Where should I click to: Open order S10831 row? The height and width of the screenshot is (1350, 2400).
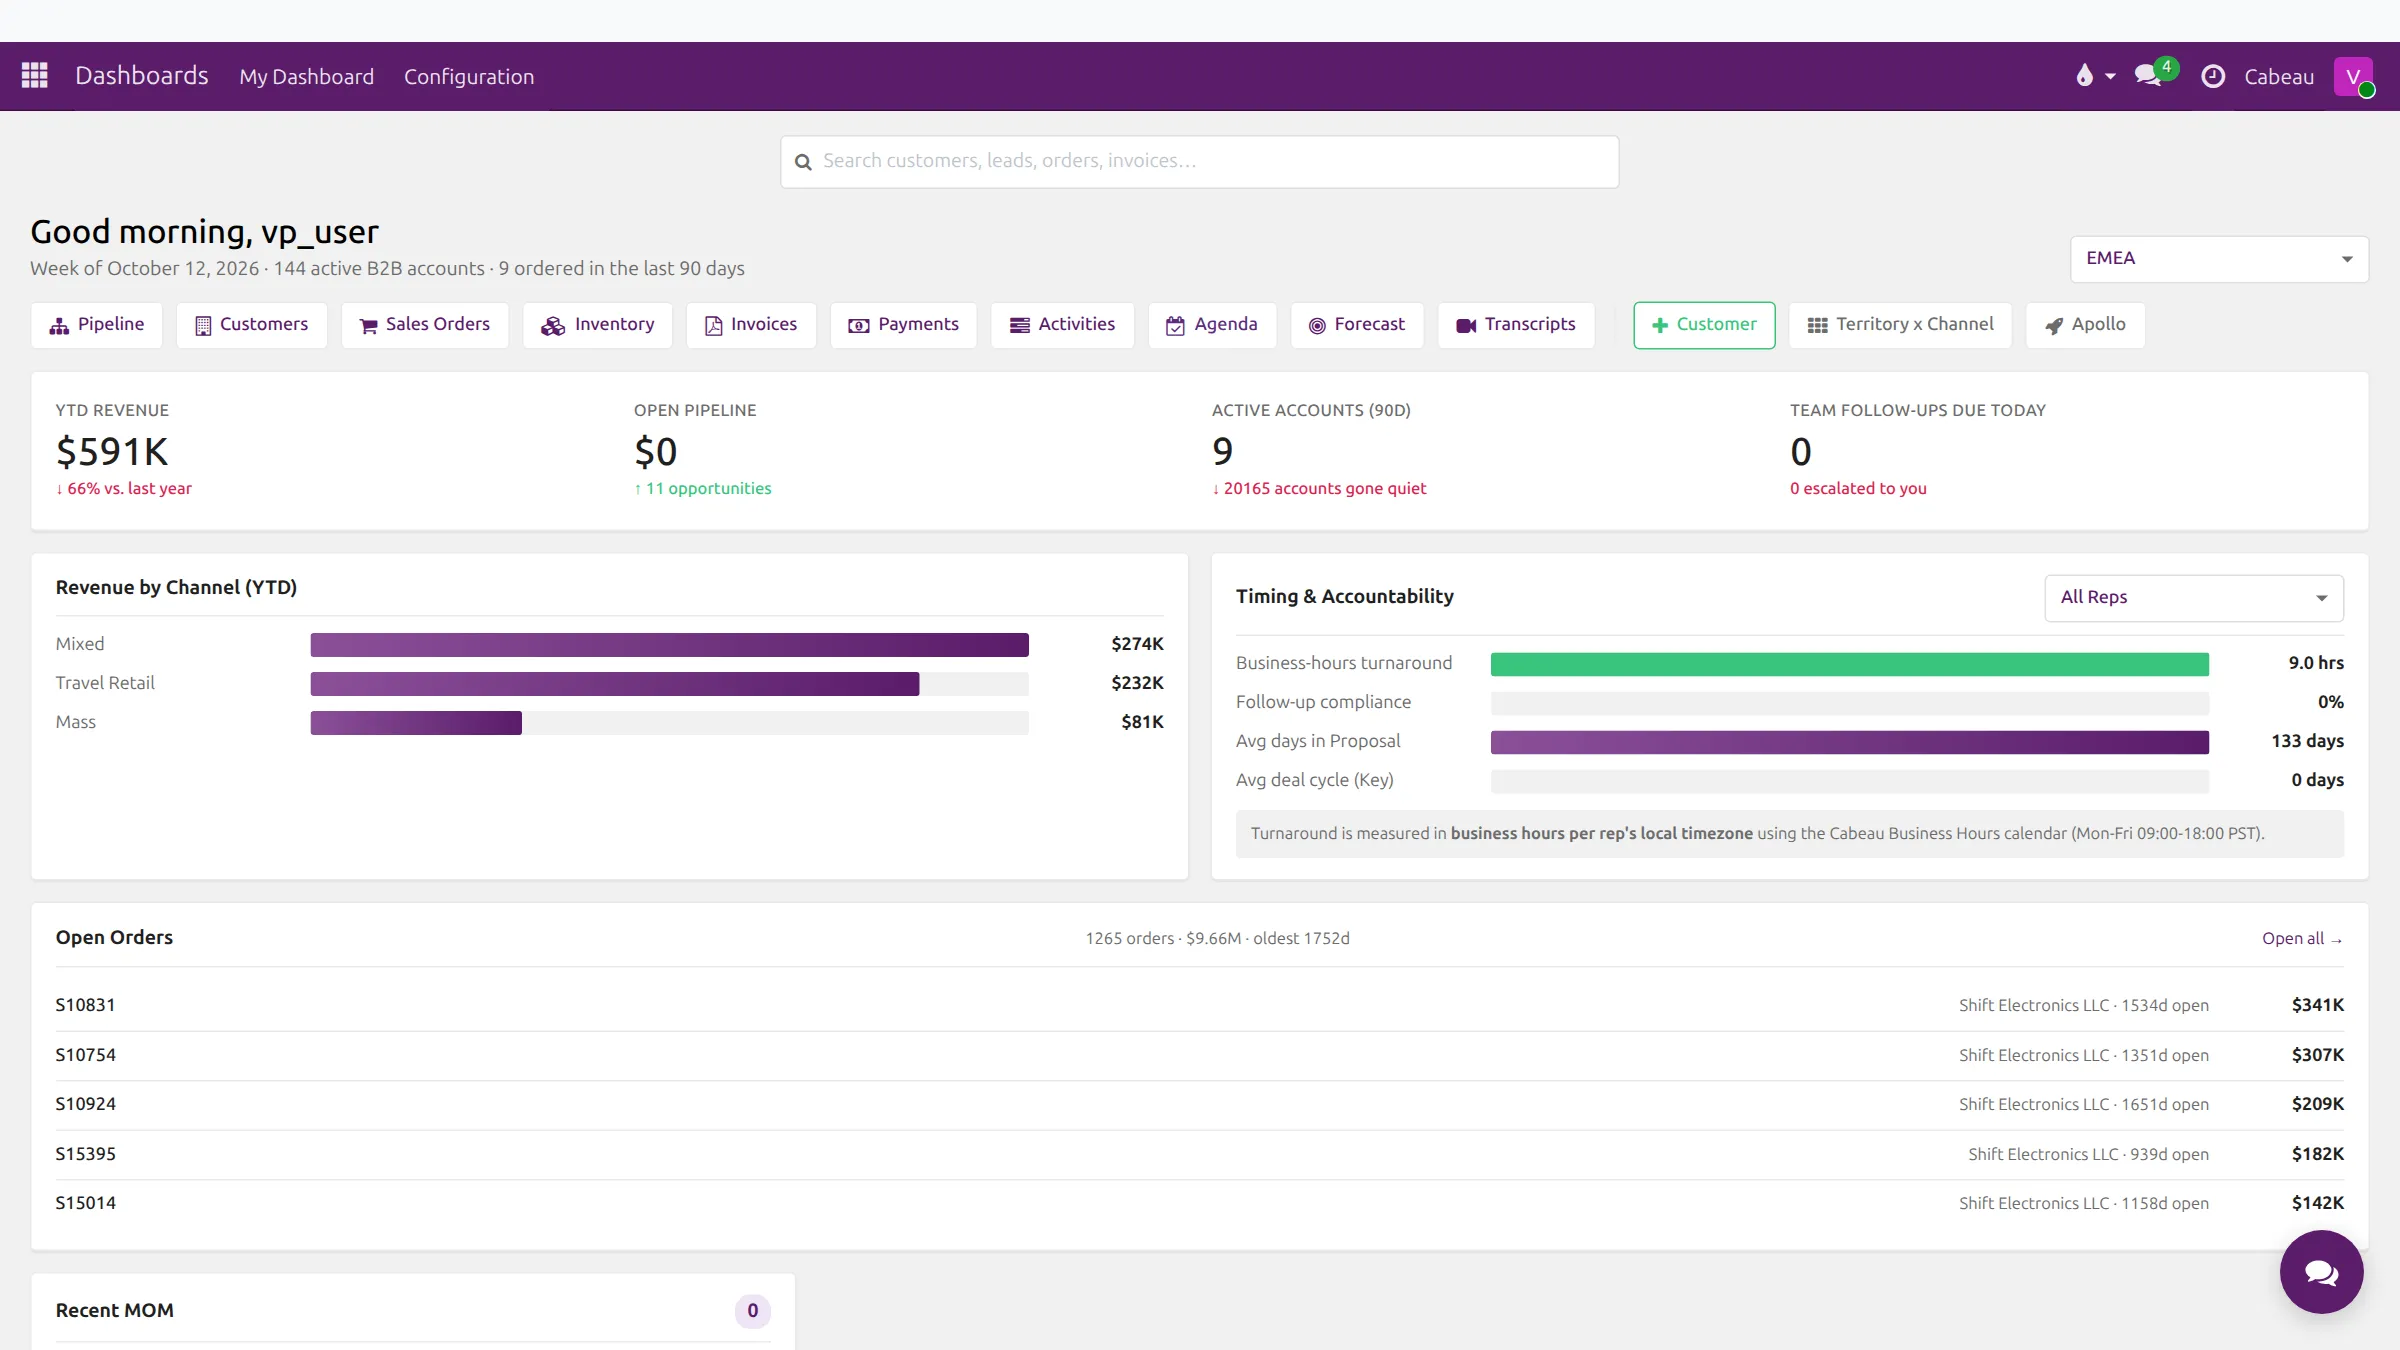[x=1200, y=1005]
